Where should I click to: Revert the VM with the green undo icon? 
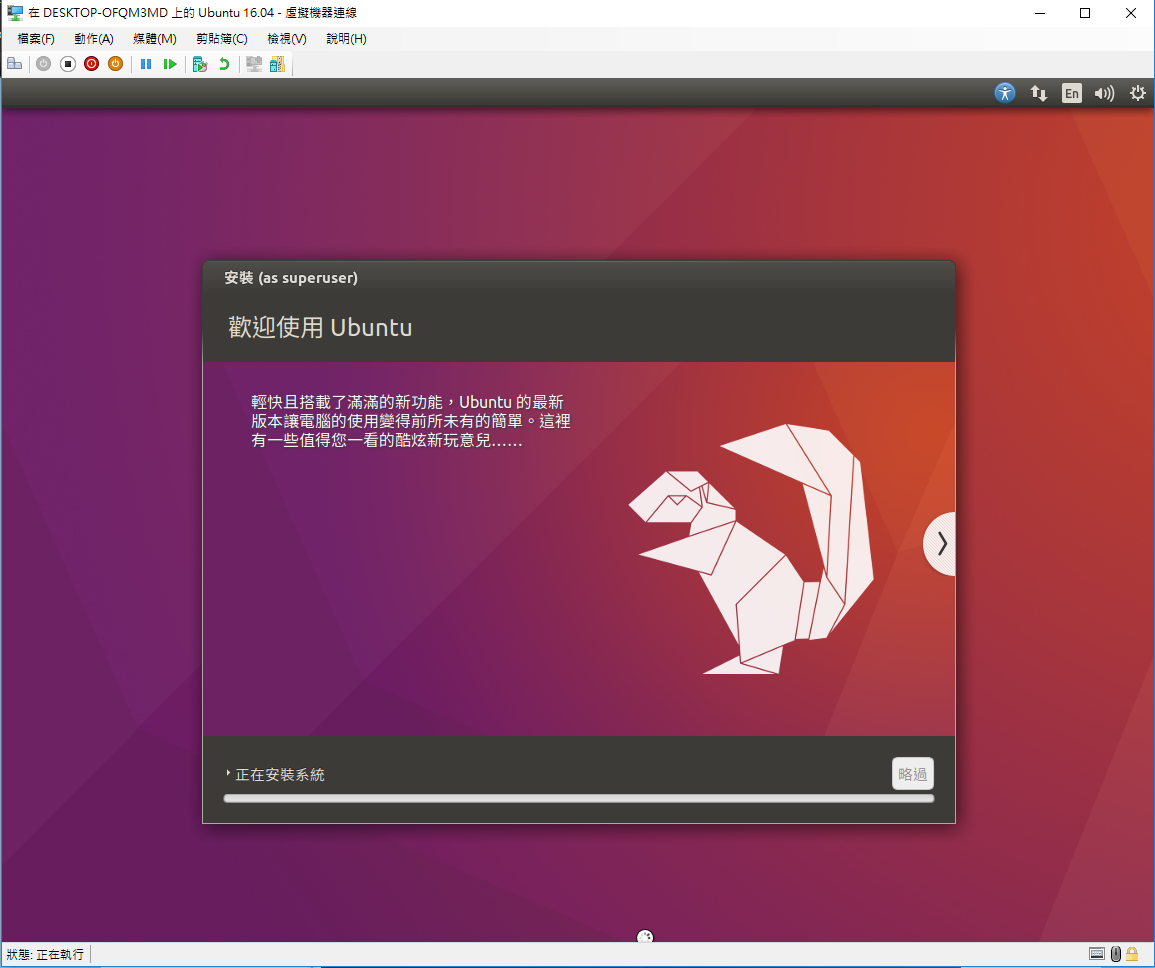click(x=224, y=63)
